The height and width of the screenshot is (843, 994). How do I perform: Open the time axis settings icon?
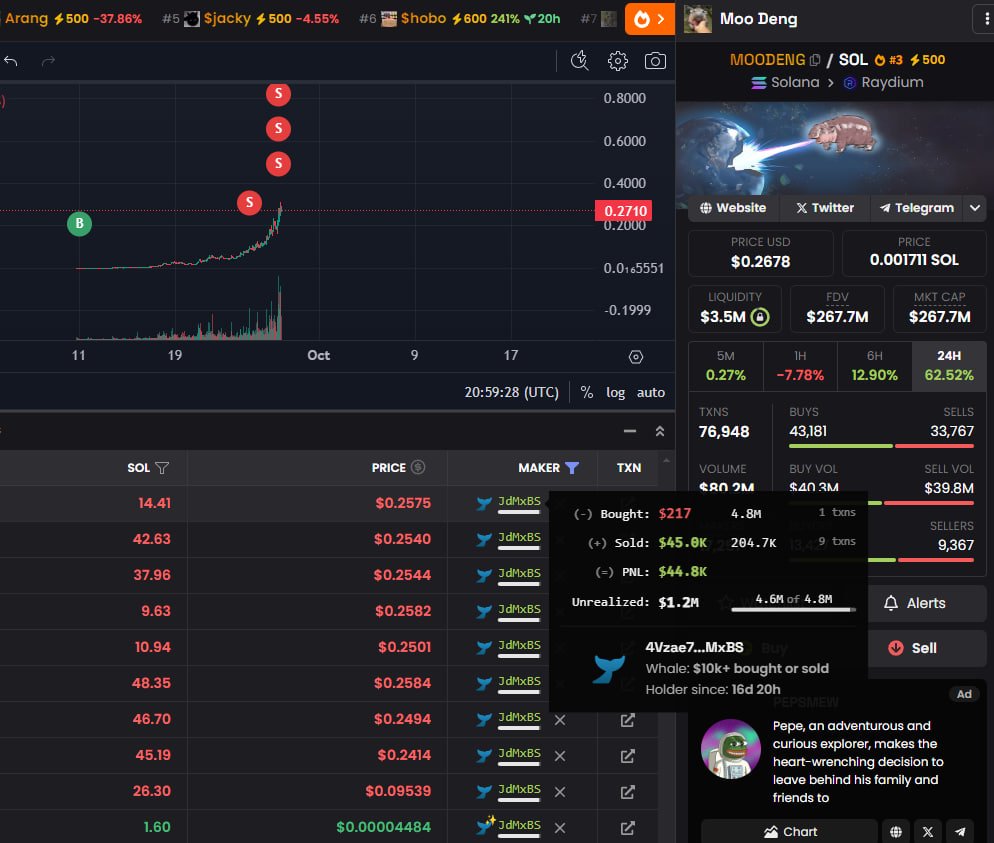click(x=636, y=357)
